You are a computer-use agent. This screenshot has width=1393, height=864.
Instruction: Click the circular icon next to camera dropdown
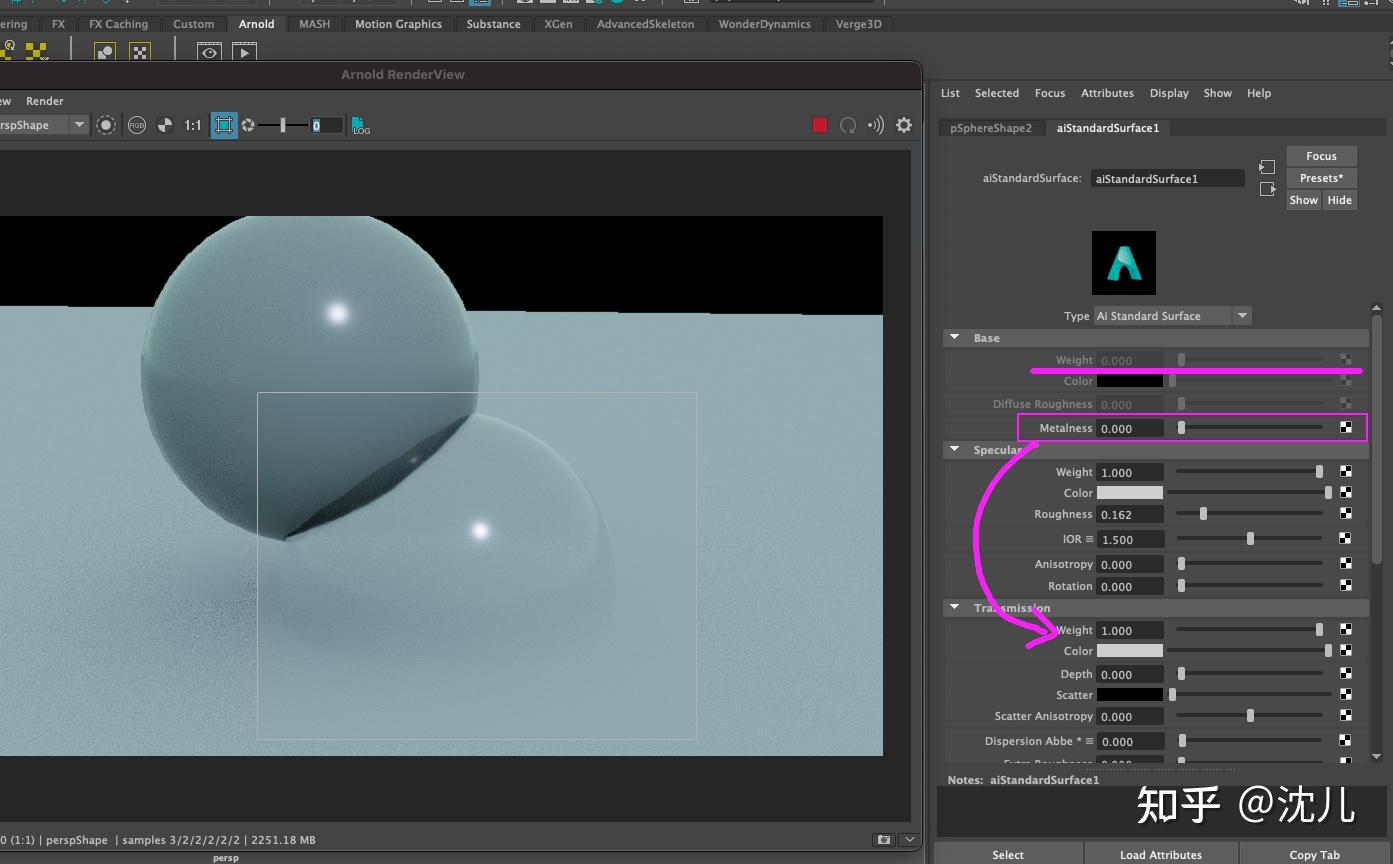[x=106, y=125]
